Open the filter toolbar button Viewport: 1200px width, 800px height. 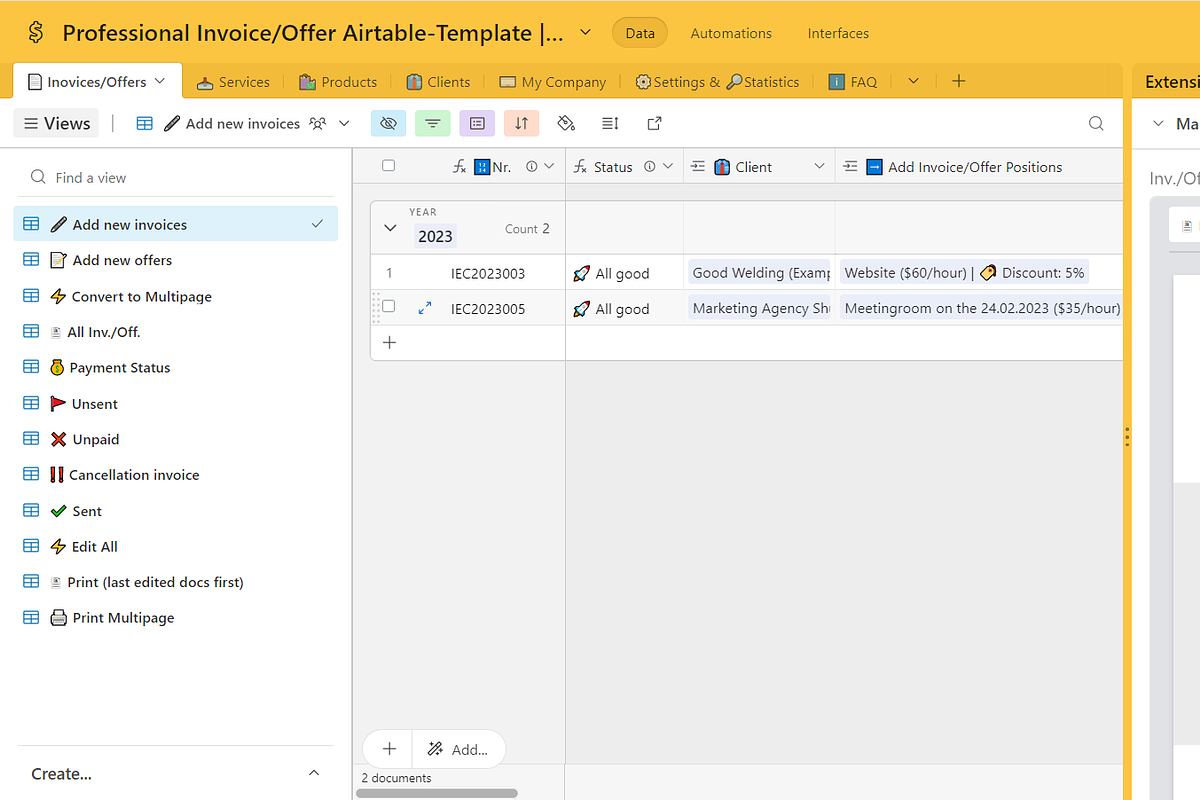click(x=433, y=123)
